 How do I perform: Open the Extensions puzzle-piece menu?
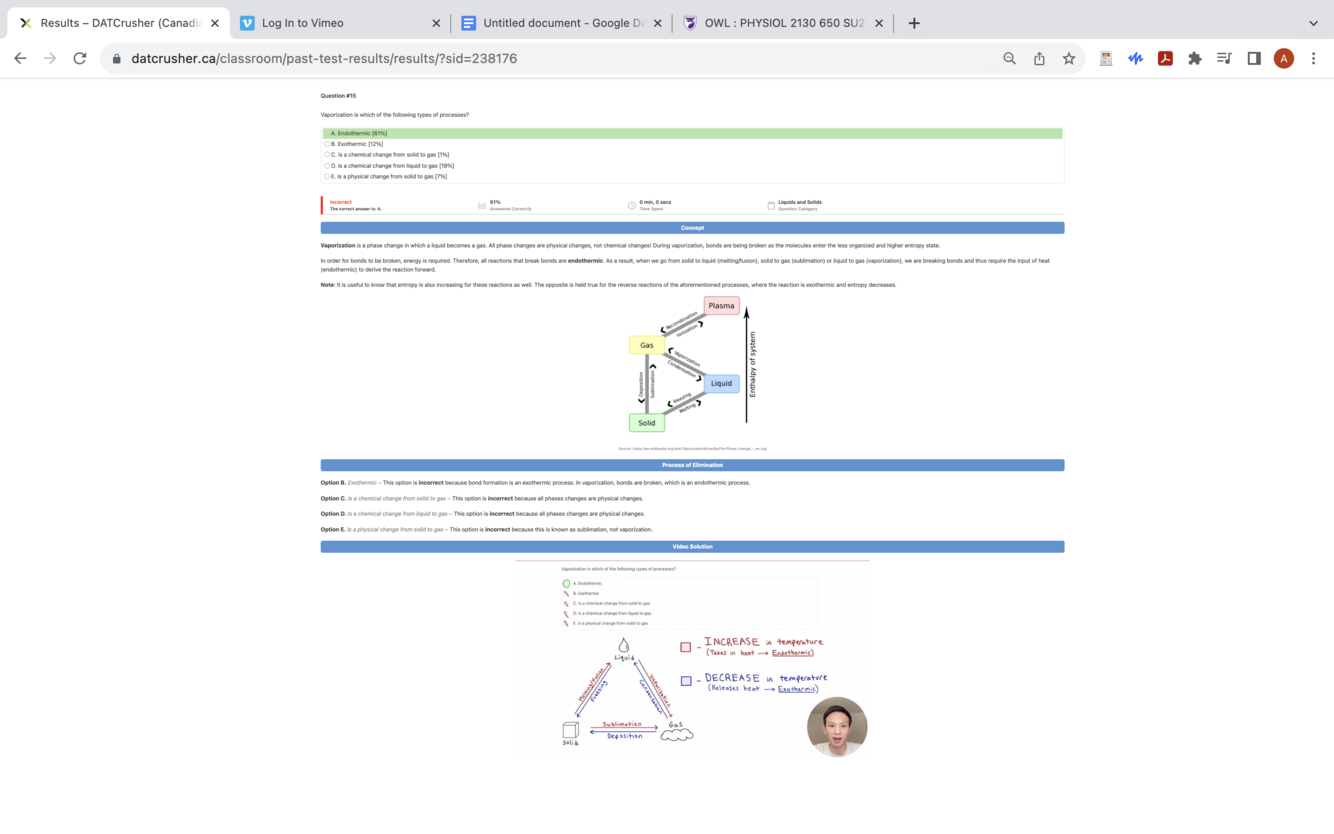(1194, 58)
